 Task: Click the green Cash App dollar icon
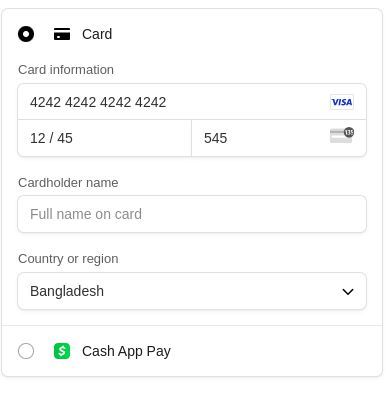pos(62,351)
